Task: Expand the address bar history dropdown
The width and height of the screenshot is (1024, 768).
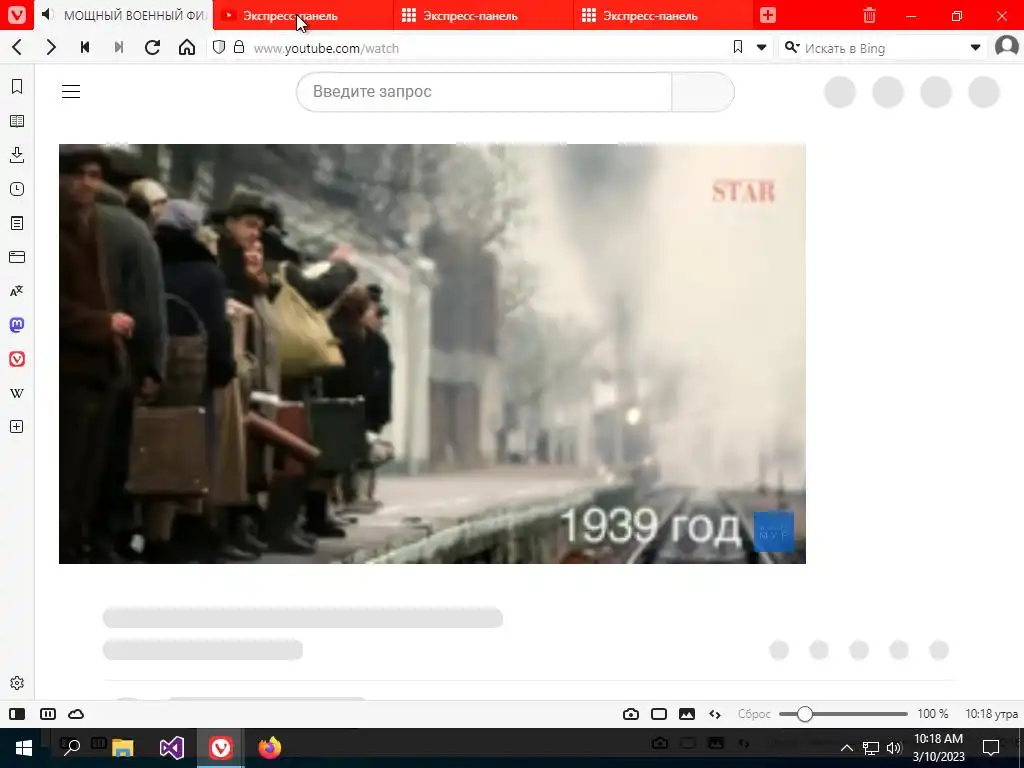Action: 761,47
